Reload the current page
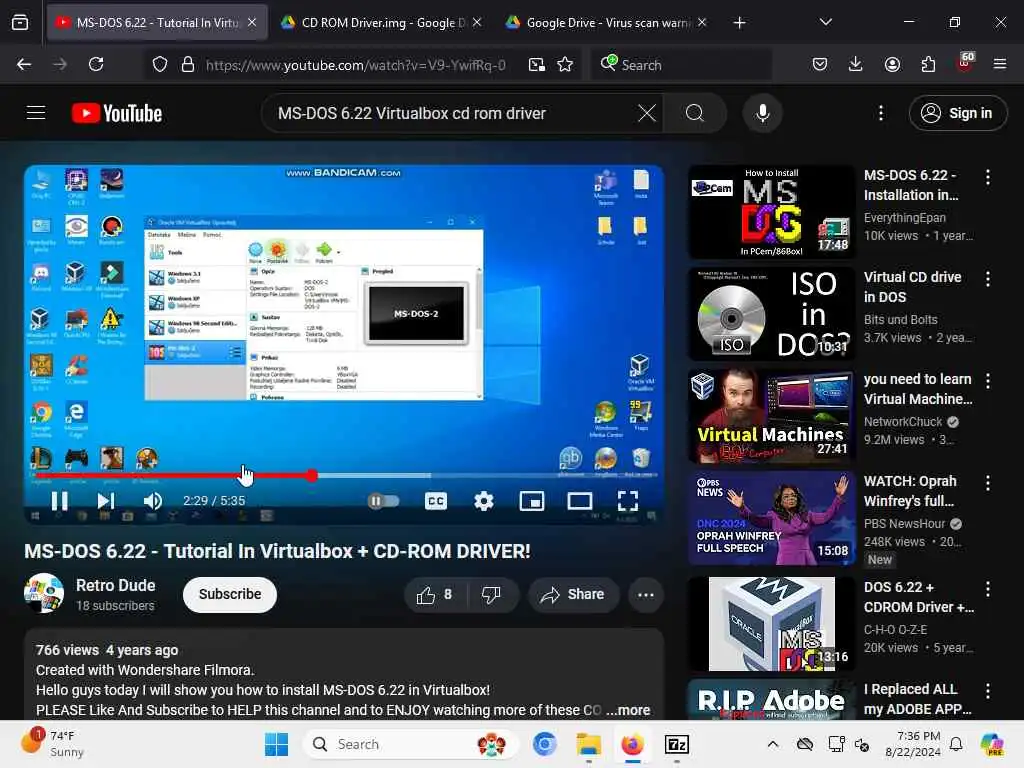This screenshot has width=1024, height=768. tap(96, 64)
